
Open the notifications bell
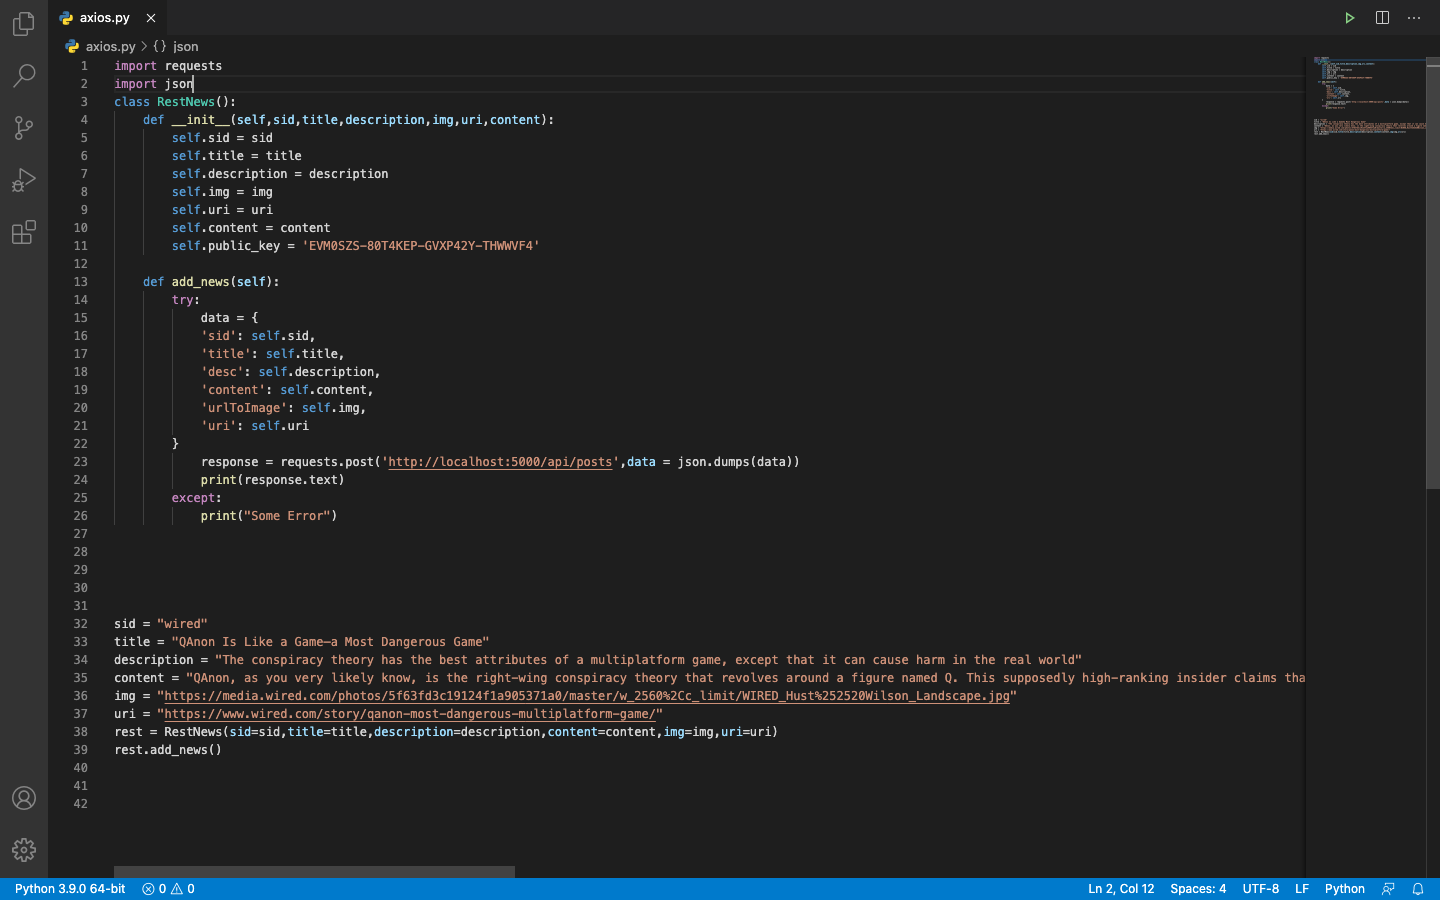click(x=1418, y=889)
